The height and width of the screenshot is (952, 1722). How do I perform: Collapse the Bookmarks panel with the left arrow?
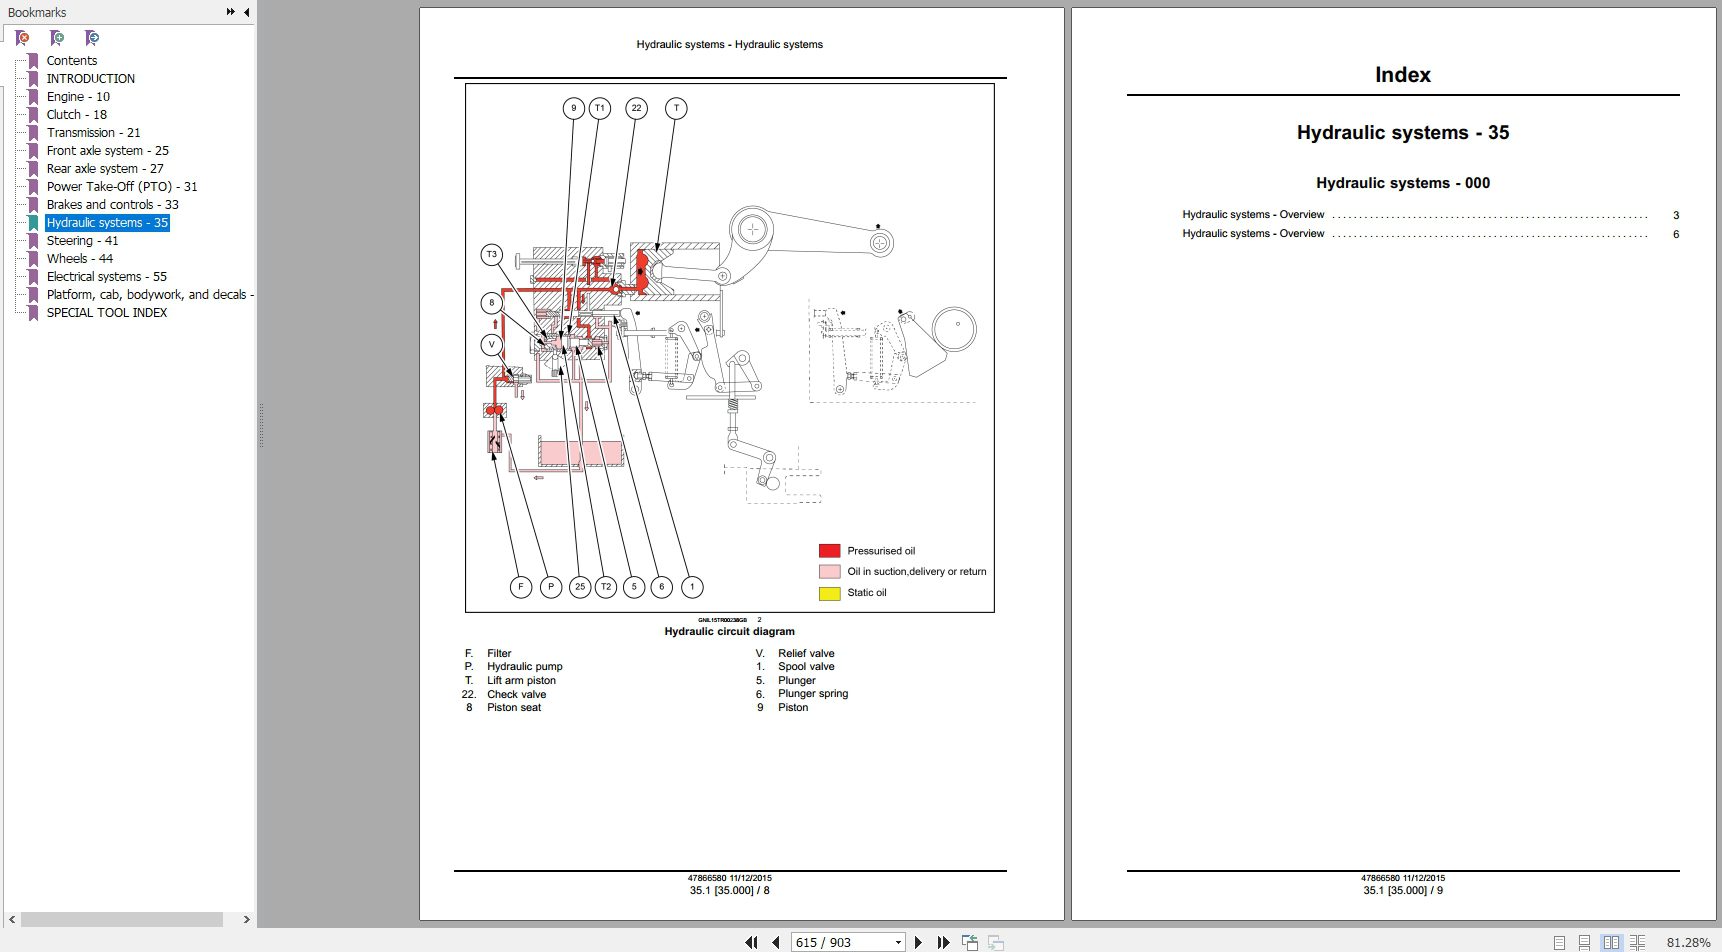click(246, 12)
